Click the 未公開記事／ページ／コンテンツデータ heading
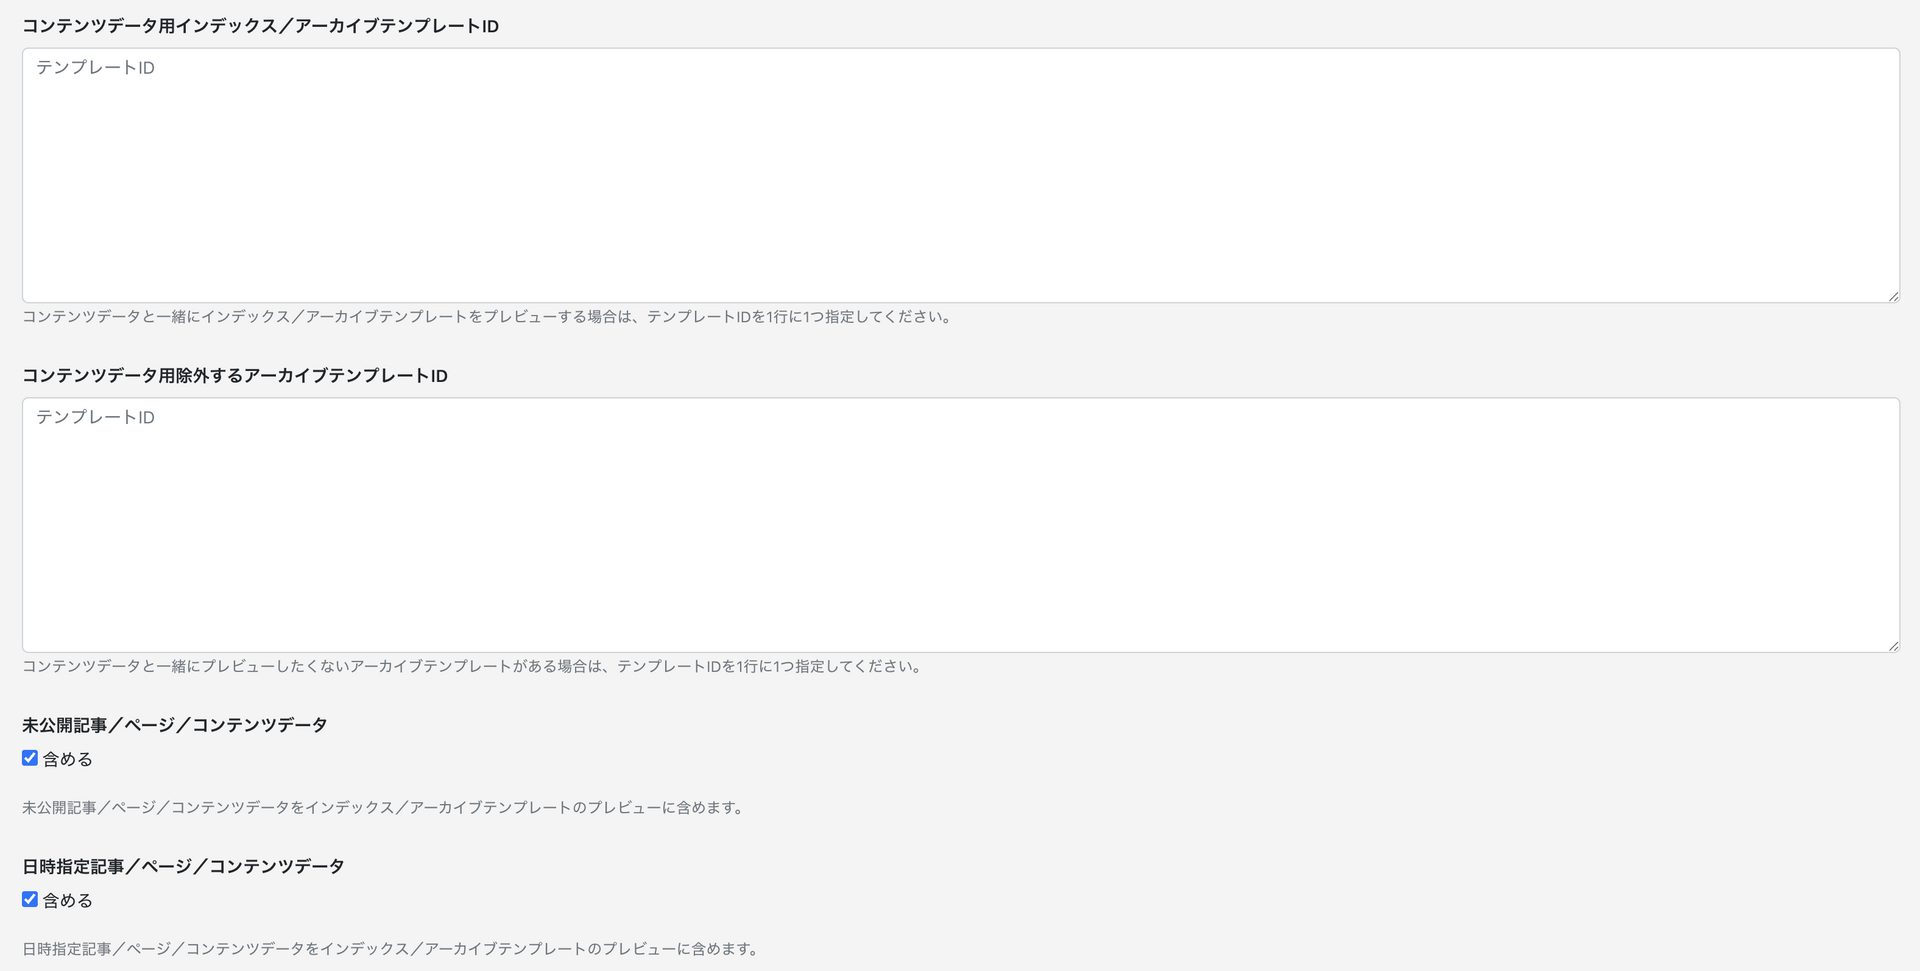Image resolution: width=1920 pixels, height=971 pixels. [175, 725]
